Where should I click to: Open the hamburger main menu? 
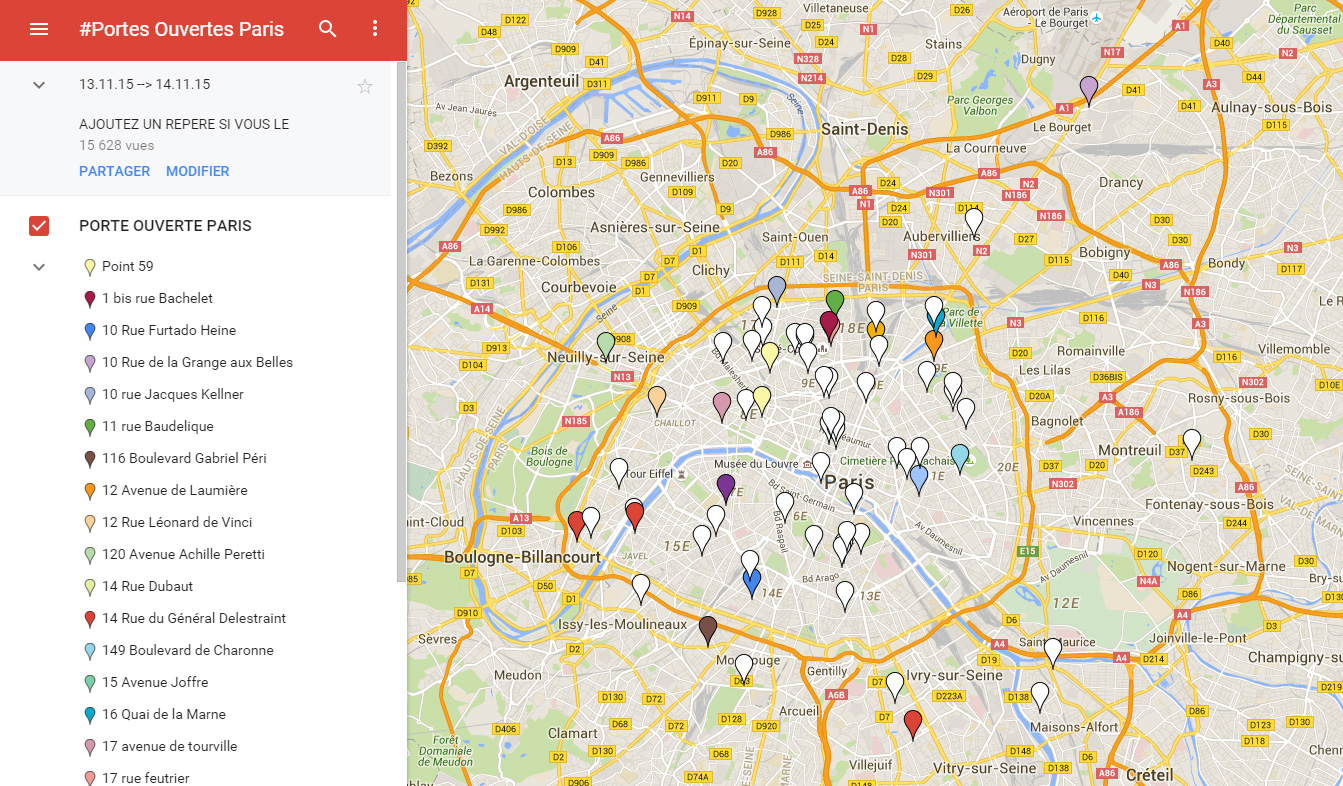tap(39, 29)
